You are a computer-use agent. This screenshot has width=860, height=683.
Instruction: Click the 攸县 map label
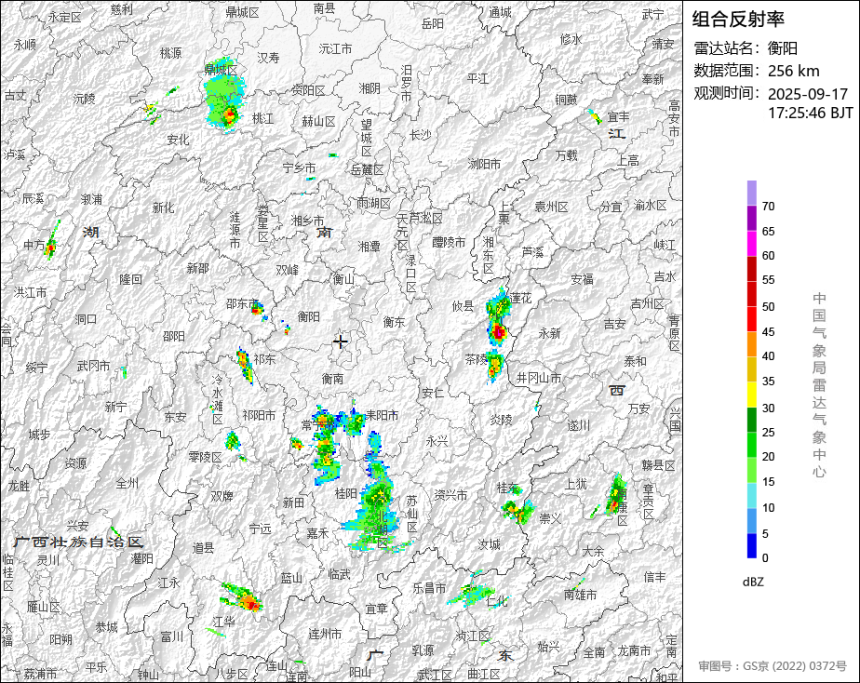click(463, 306)
